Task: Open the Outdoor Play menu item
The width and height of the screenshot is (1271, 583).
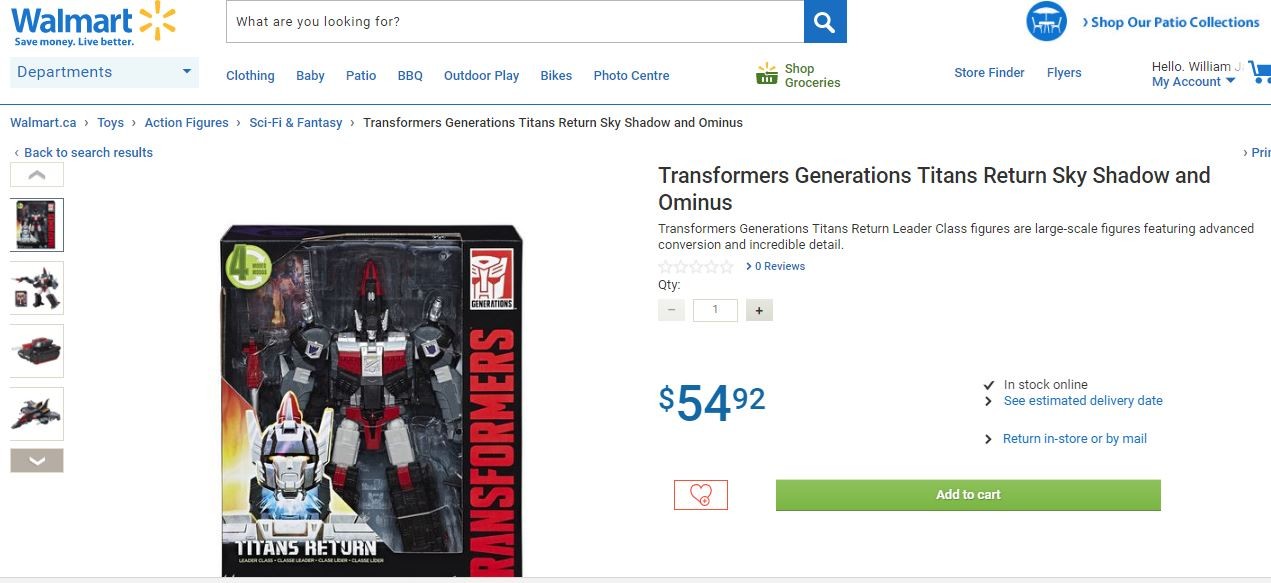Action: [481, 76]
